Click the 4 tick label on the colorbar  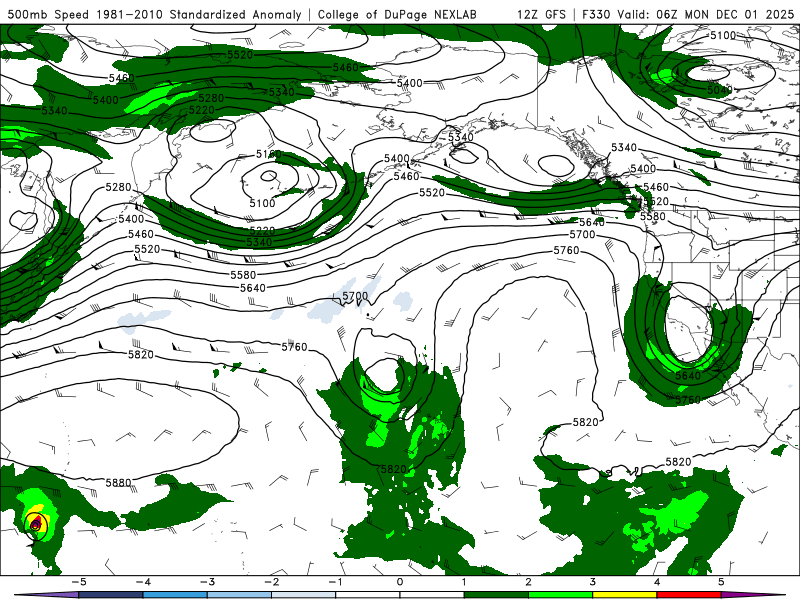coord(657,582)
